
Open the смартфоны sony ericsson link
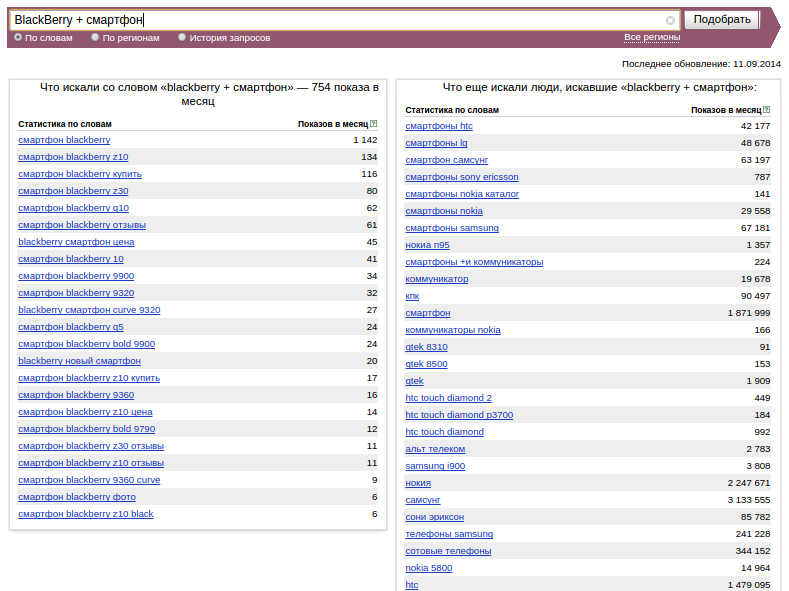(461, 177)
